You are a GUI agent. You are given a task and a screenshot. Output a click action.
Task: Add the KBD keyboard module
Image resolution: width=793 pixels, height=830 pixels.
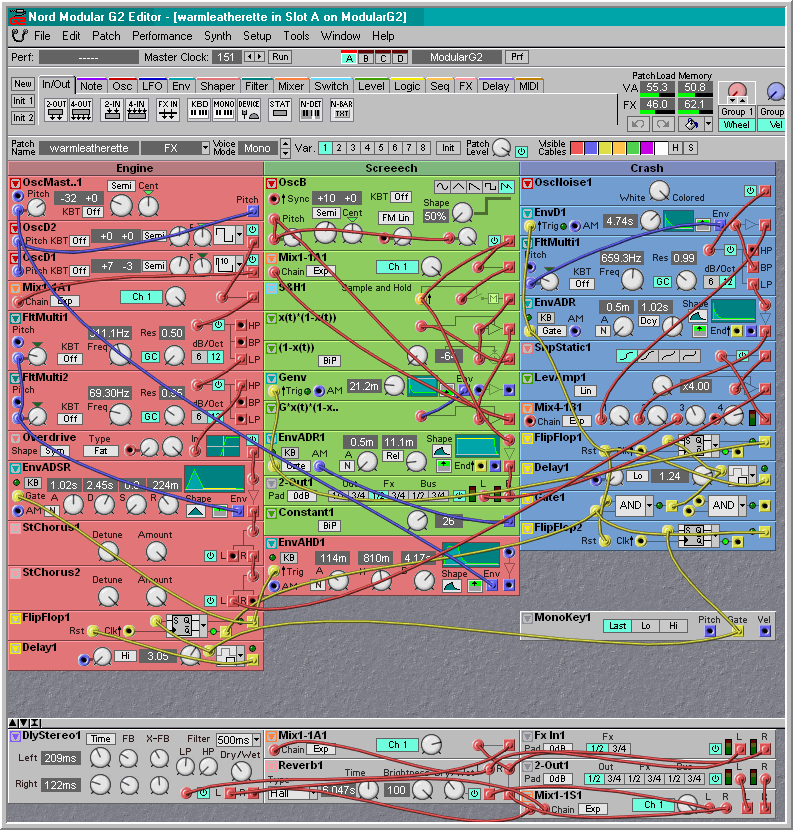coord(199,110)
